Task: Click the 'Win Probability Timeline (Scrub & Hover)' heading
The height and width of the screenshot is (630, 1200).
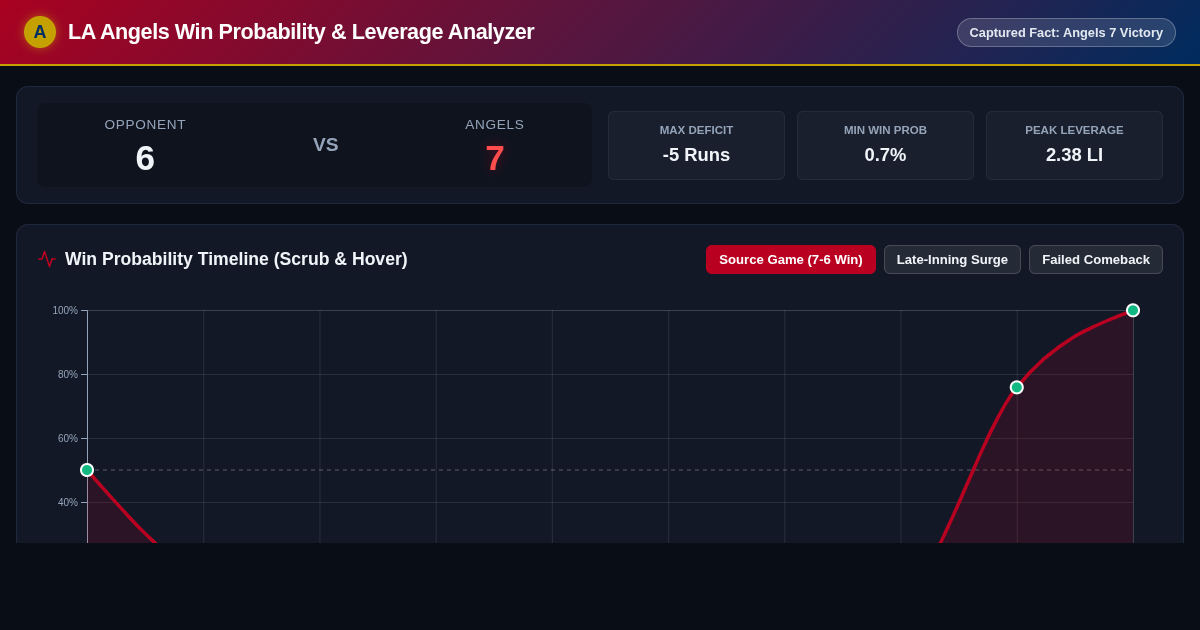Action: (236, 259)
